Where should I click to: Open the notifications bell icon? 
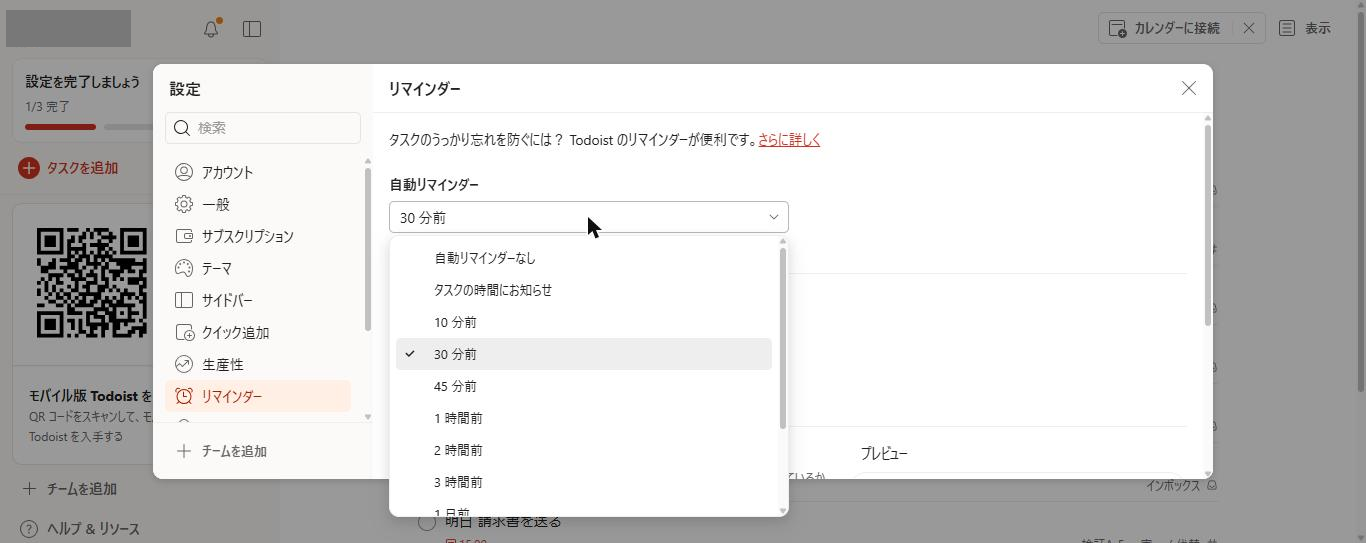pos(211,29)
